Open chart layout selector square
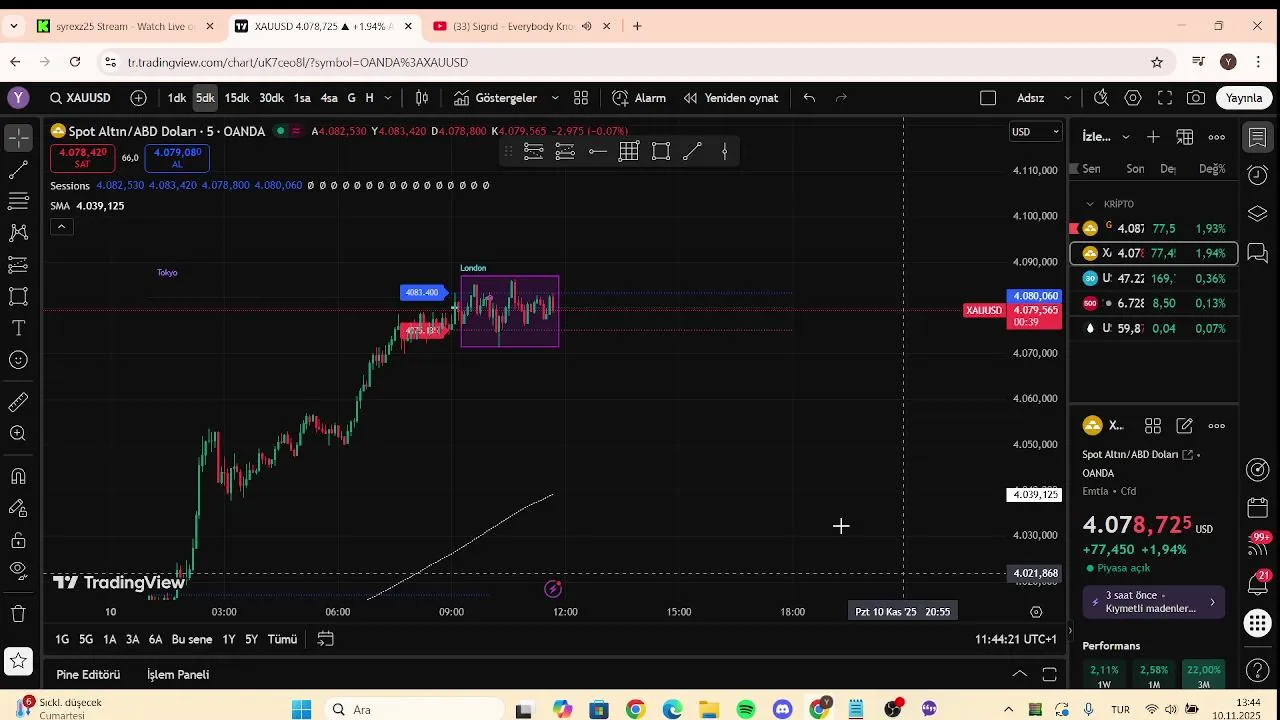The image size is (1280, 720). tap(988, 98)
